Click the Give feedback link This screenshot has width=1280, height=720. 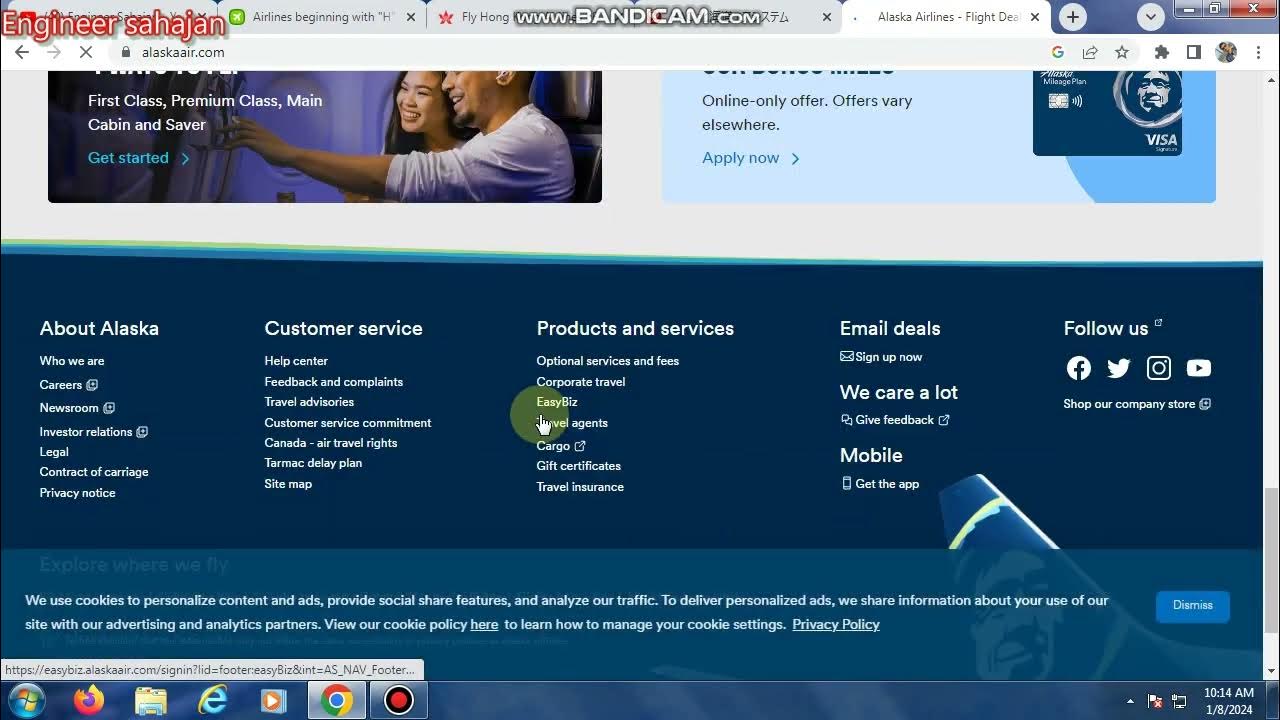(x=895, y=420)
